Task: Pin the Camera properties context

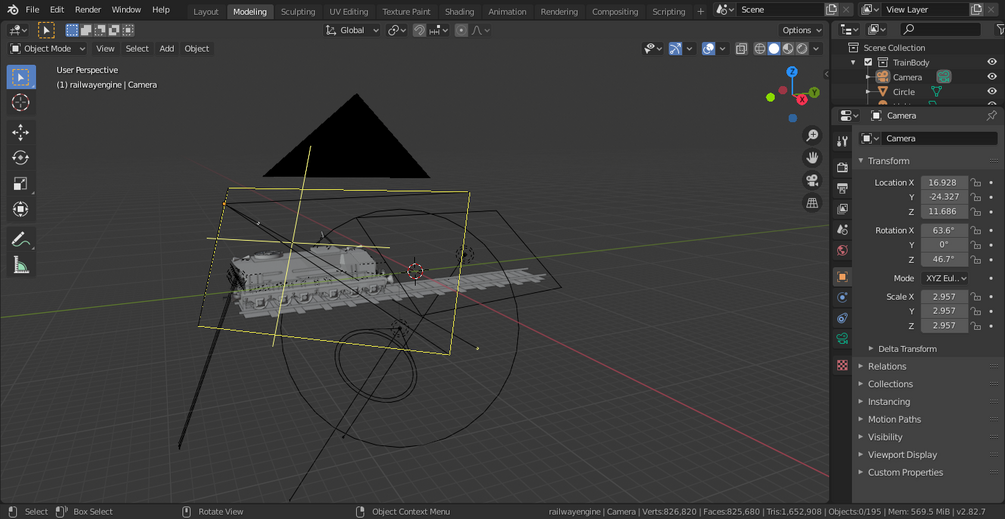Action: 992,115
